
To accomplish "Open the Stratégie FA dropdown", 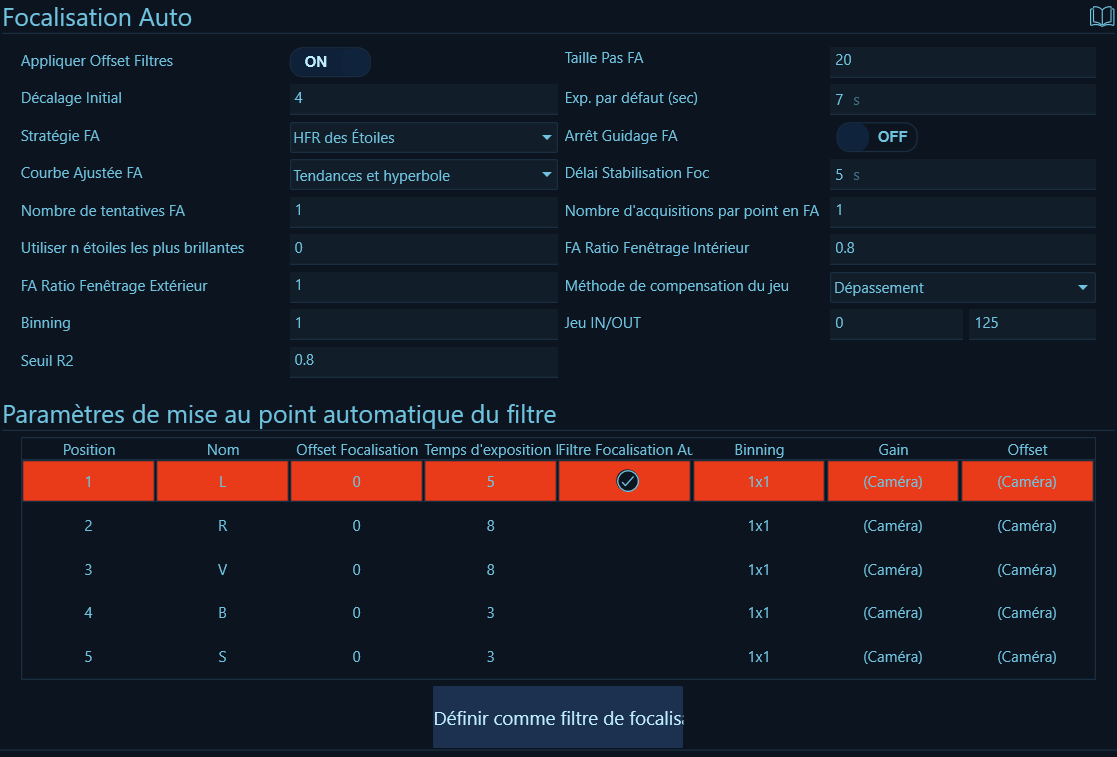I will tap(423, 137).
